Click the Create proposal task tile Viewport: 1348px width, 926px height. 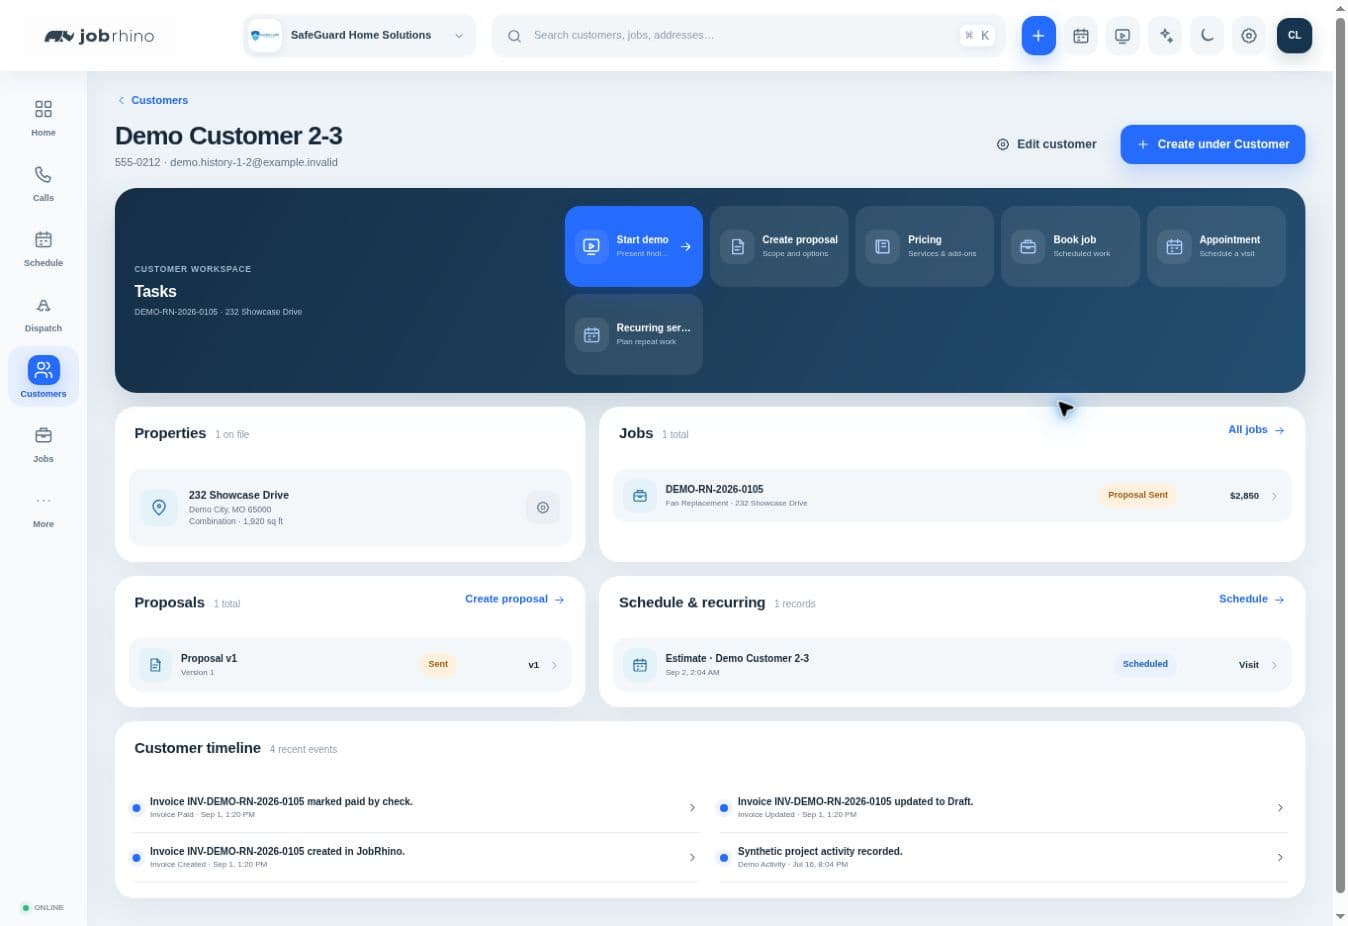point(779,246)
